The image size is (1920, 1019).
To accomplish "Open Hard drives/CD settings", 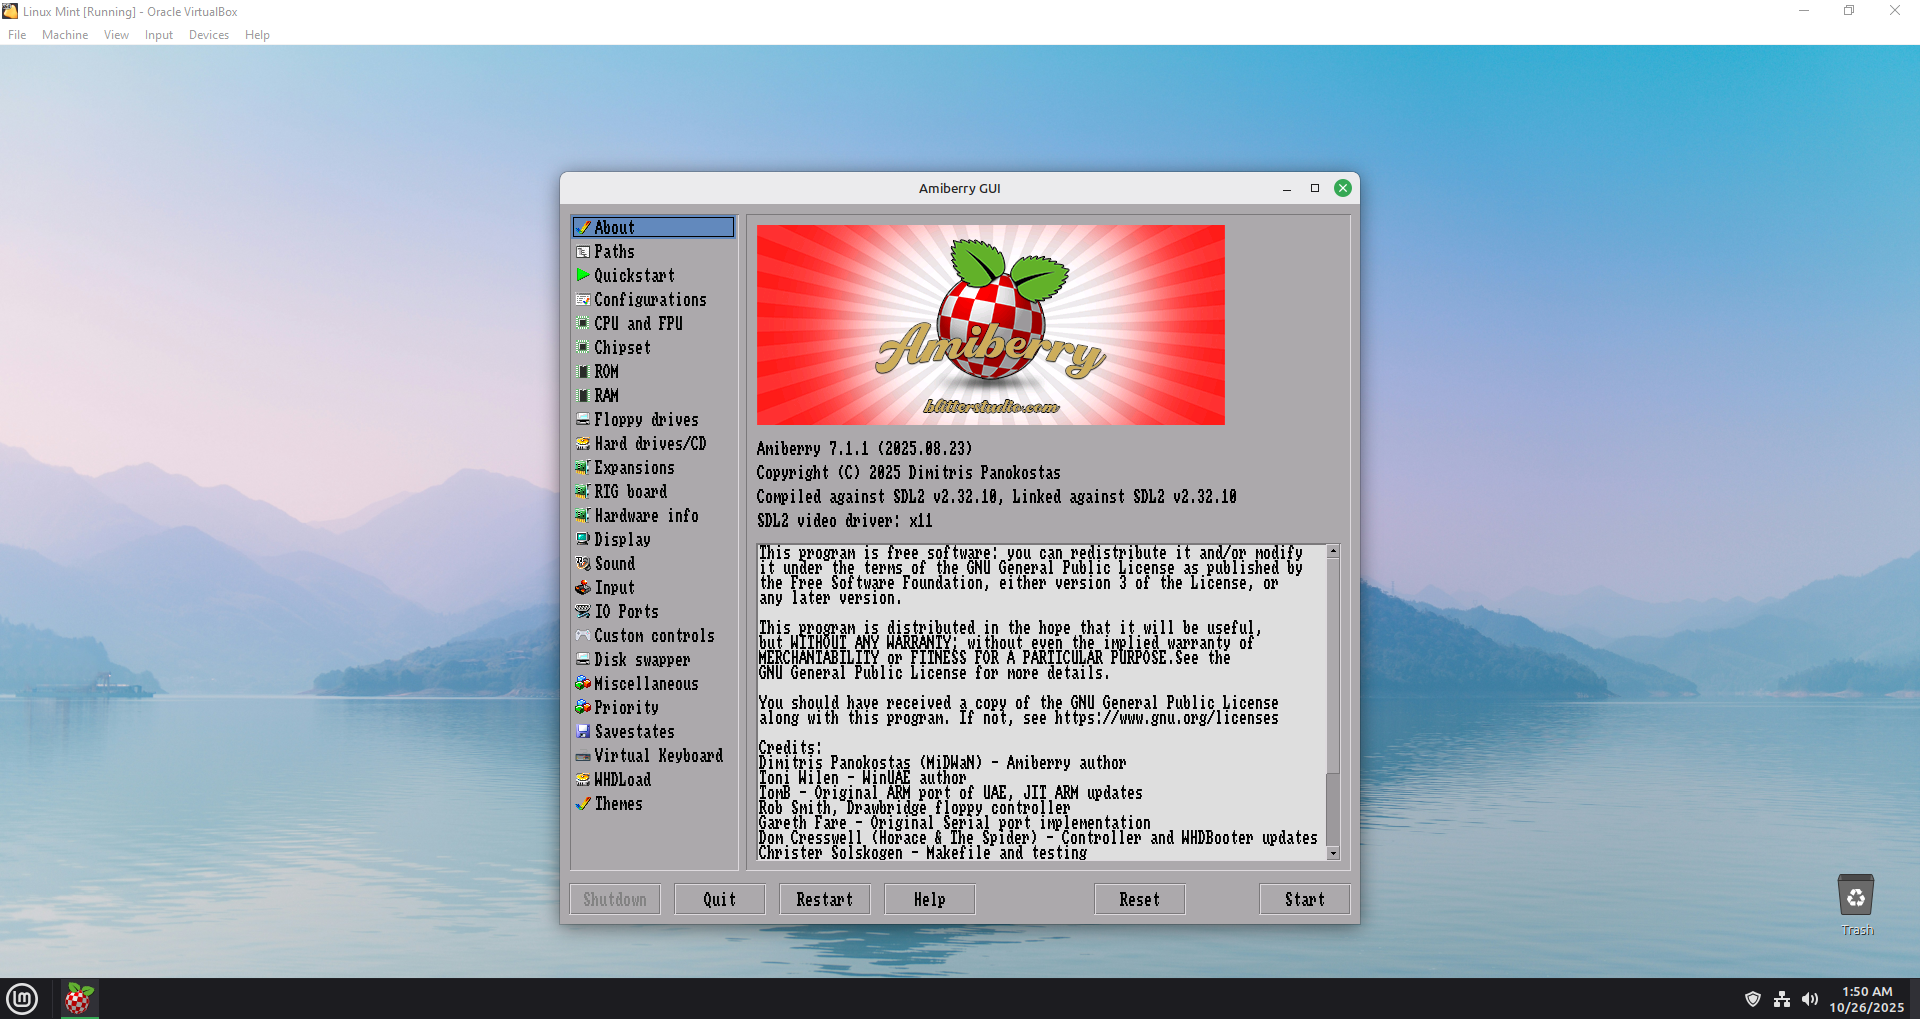I will click(653, 444).
